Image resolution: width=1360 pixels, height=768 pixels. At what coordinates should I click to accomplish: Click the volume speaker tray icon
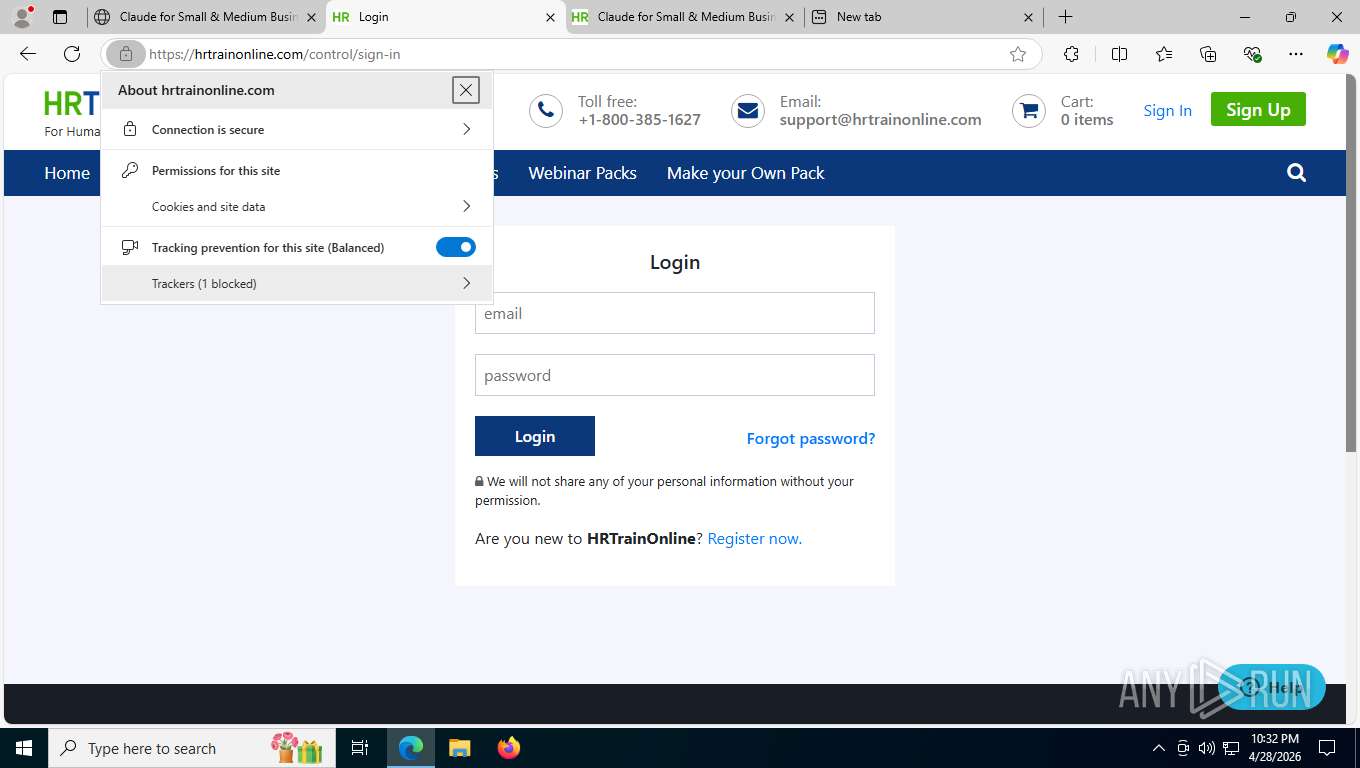1207,748
